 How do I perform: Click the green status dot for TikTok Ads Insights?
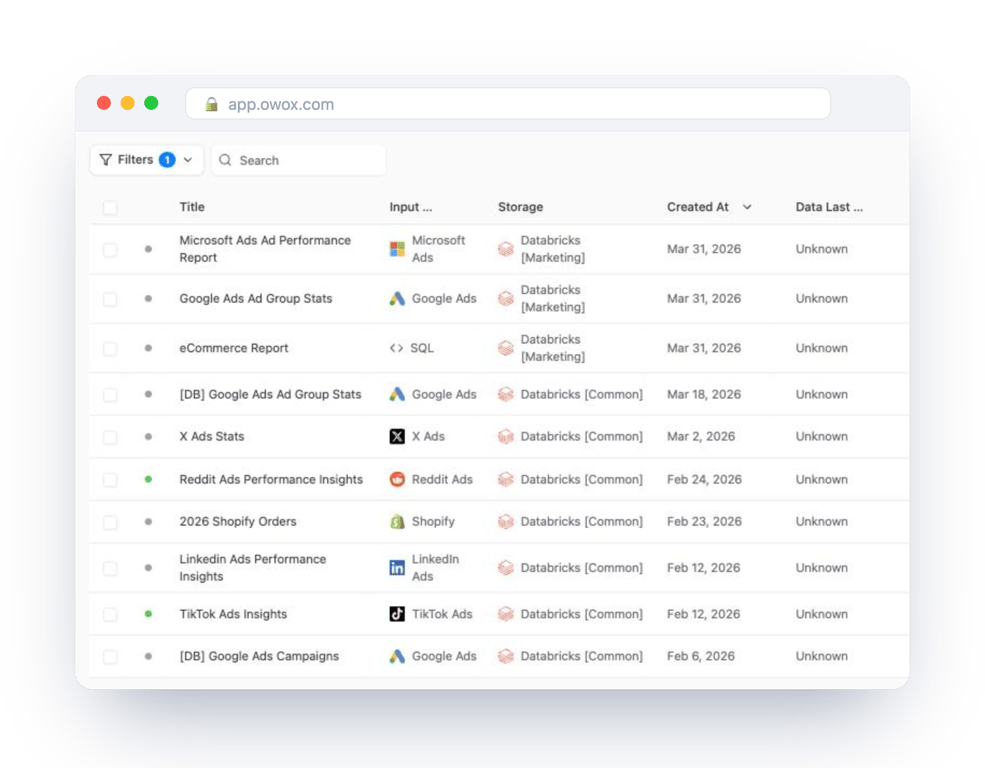click(148, 614)
